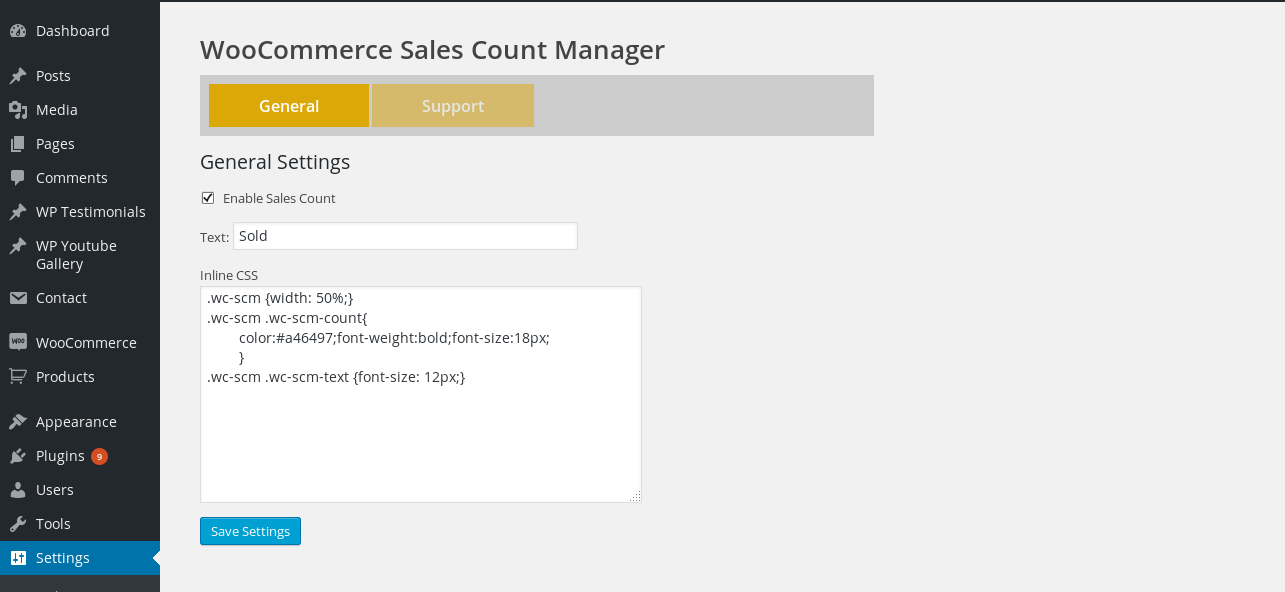Switch to the Support tab

coord(453,106)
